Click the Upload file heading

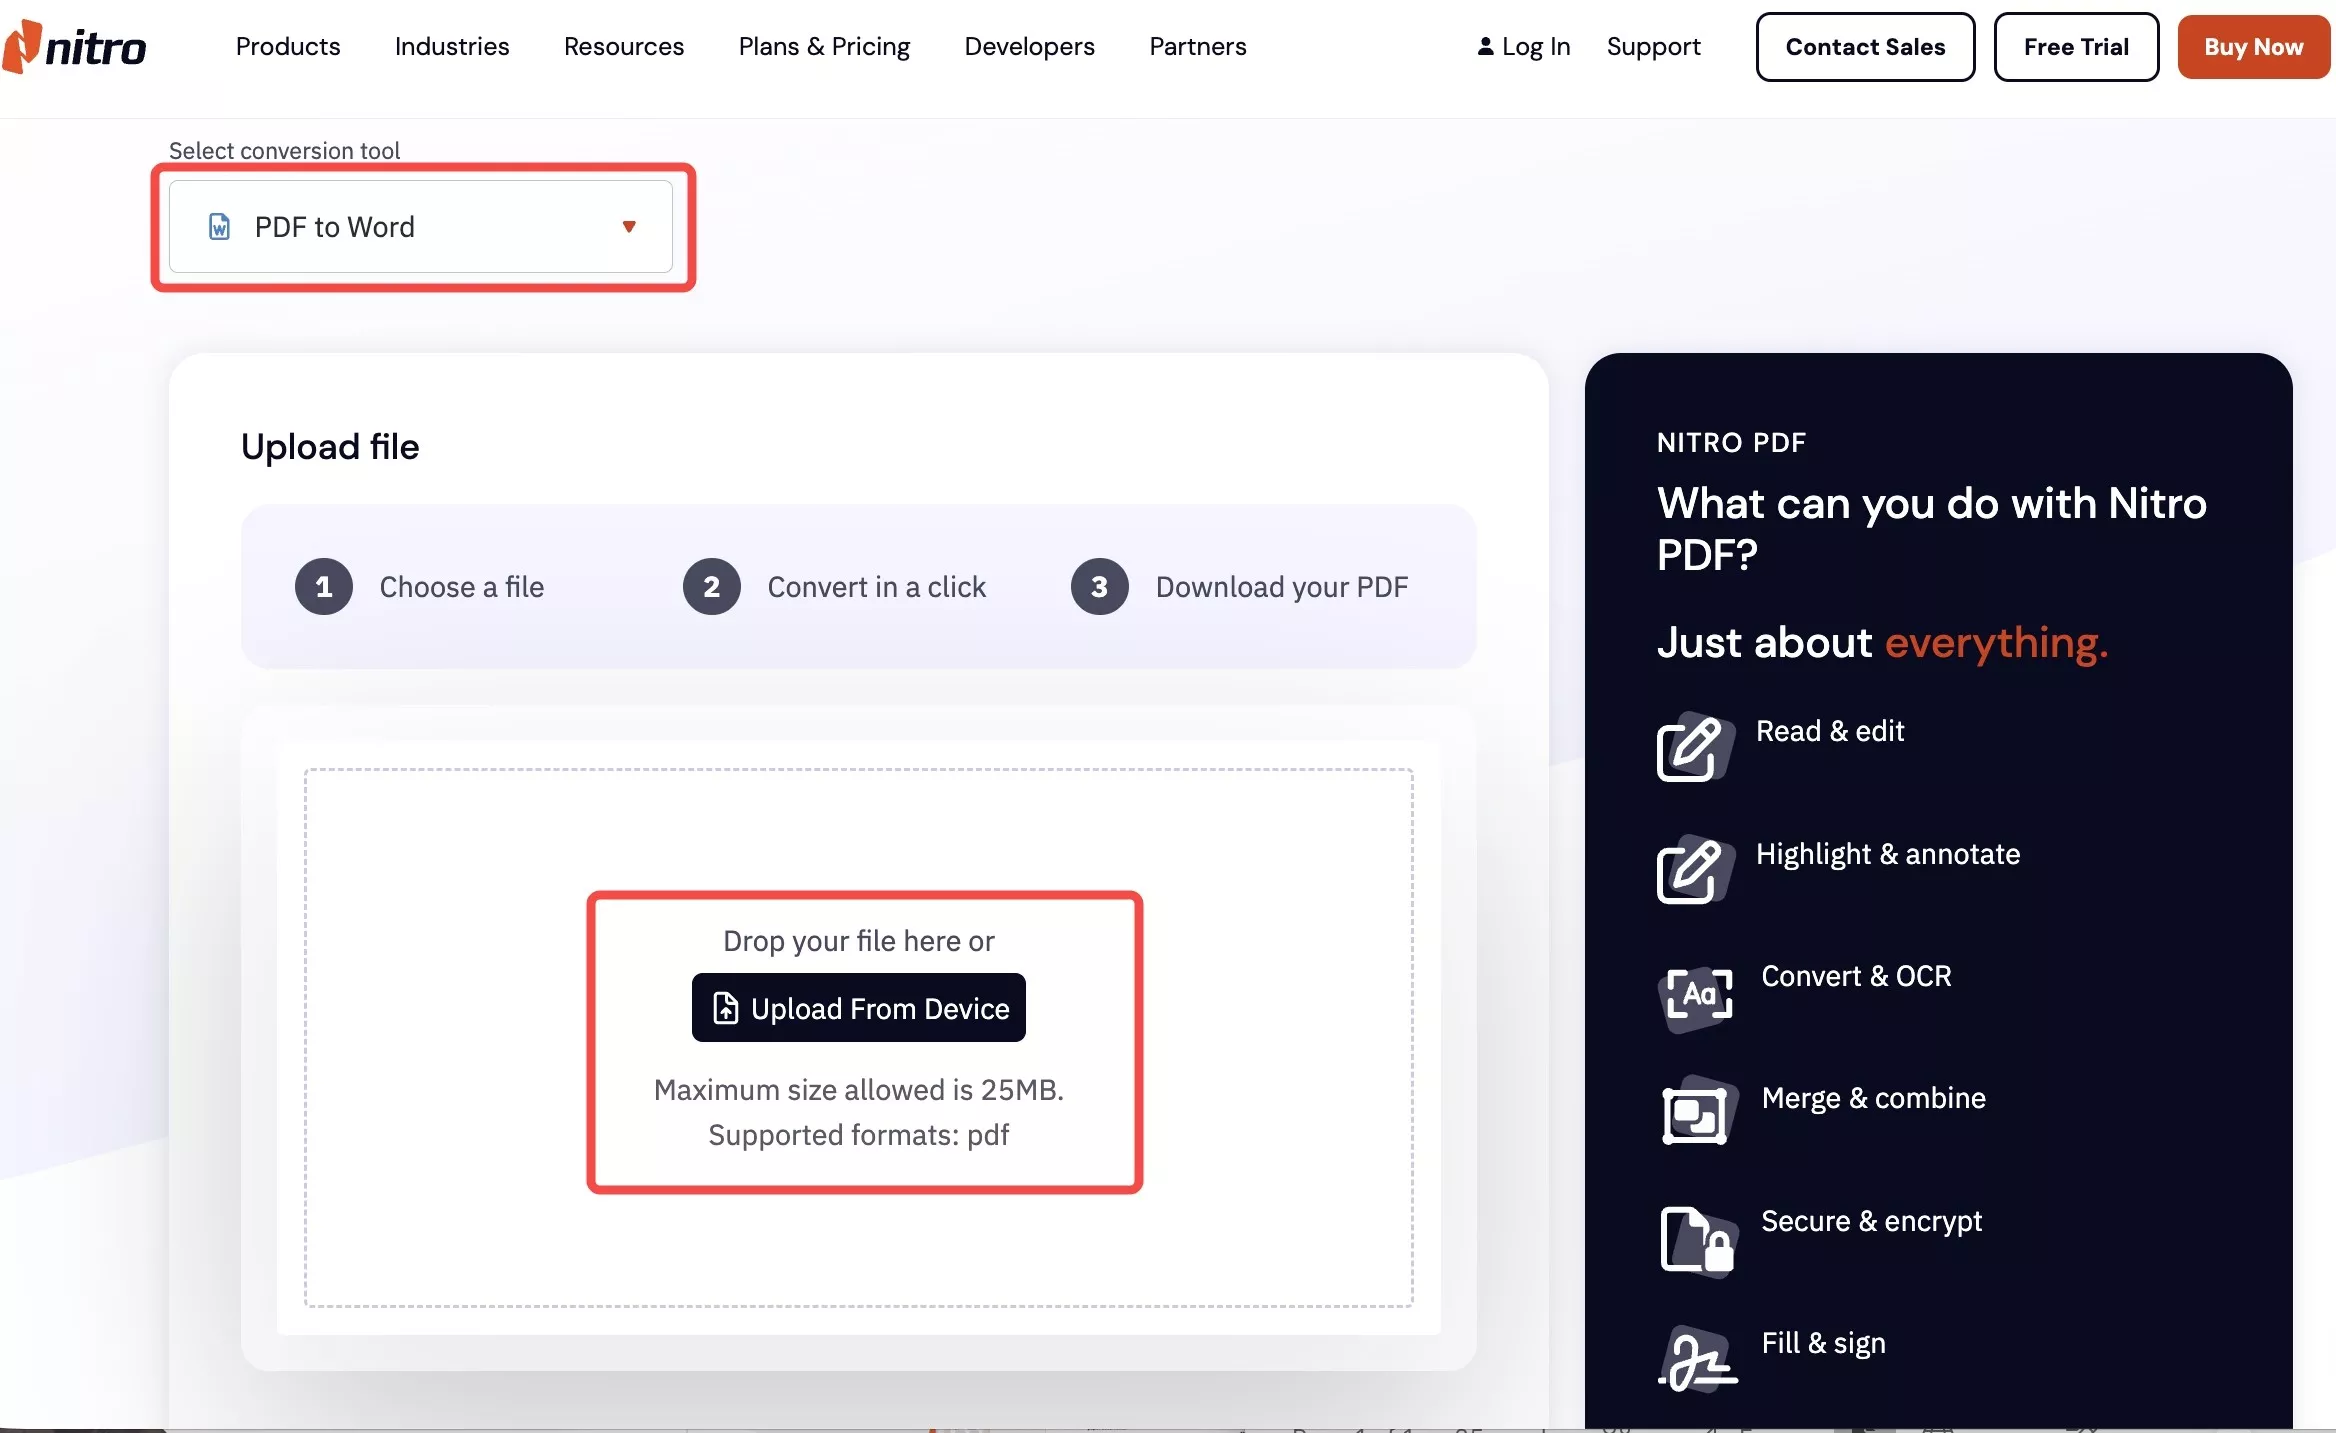click(x=330, y=447)
